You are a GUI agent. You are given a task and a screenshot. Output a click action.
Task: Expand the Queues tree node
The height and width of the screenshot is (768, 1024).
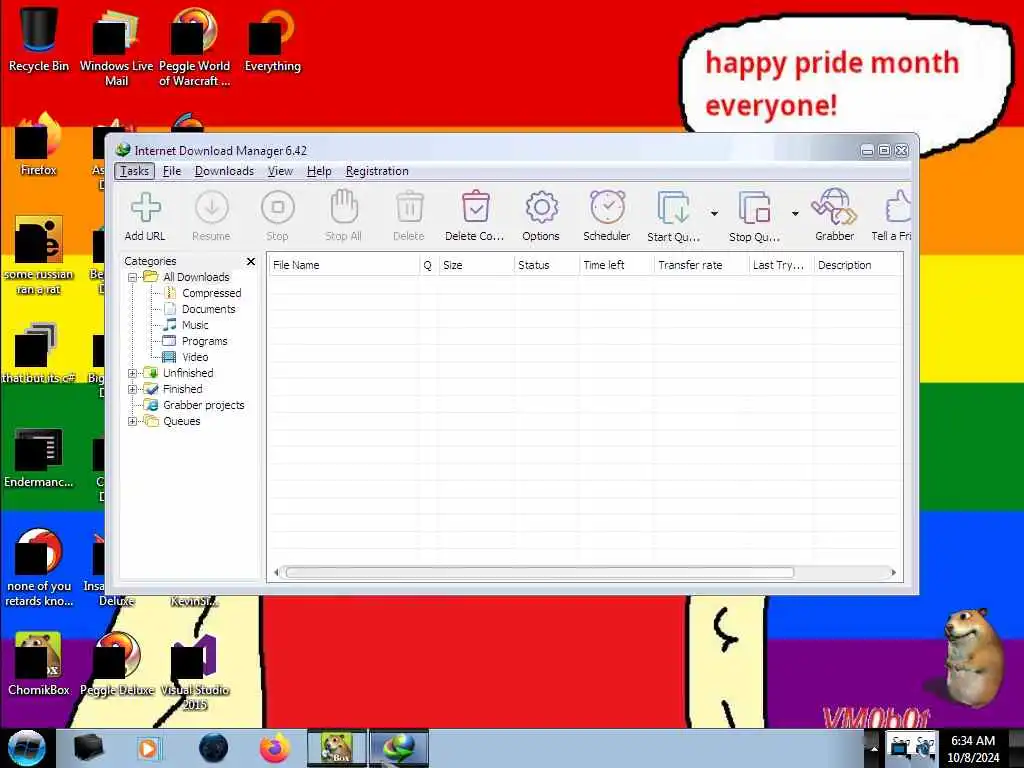[x=133, y=421]
